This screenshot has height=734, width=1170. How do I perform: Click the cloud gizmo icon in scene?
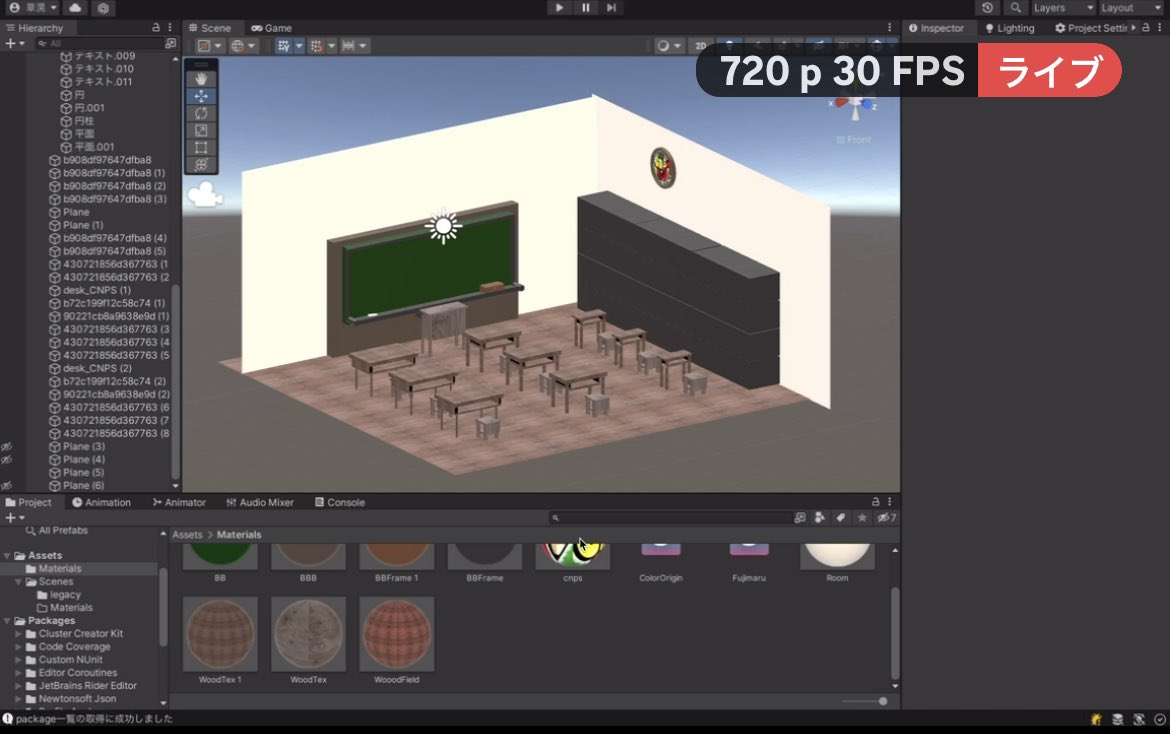coord(204,195)
